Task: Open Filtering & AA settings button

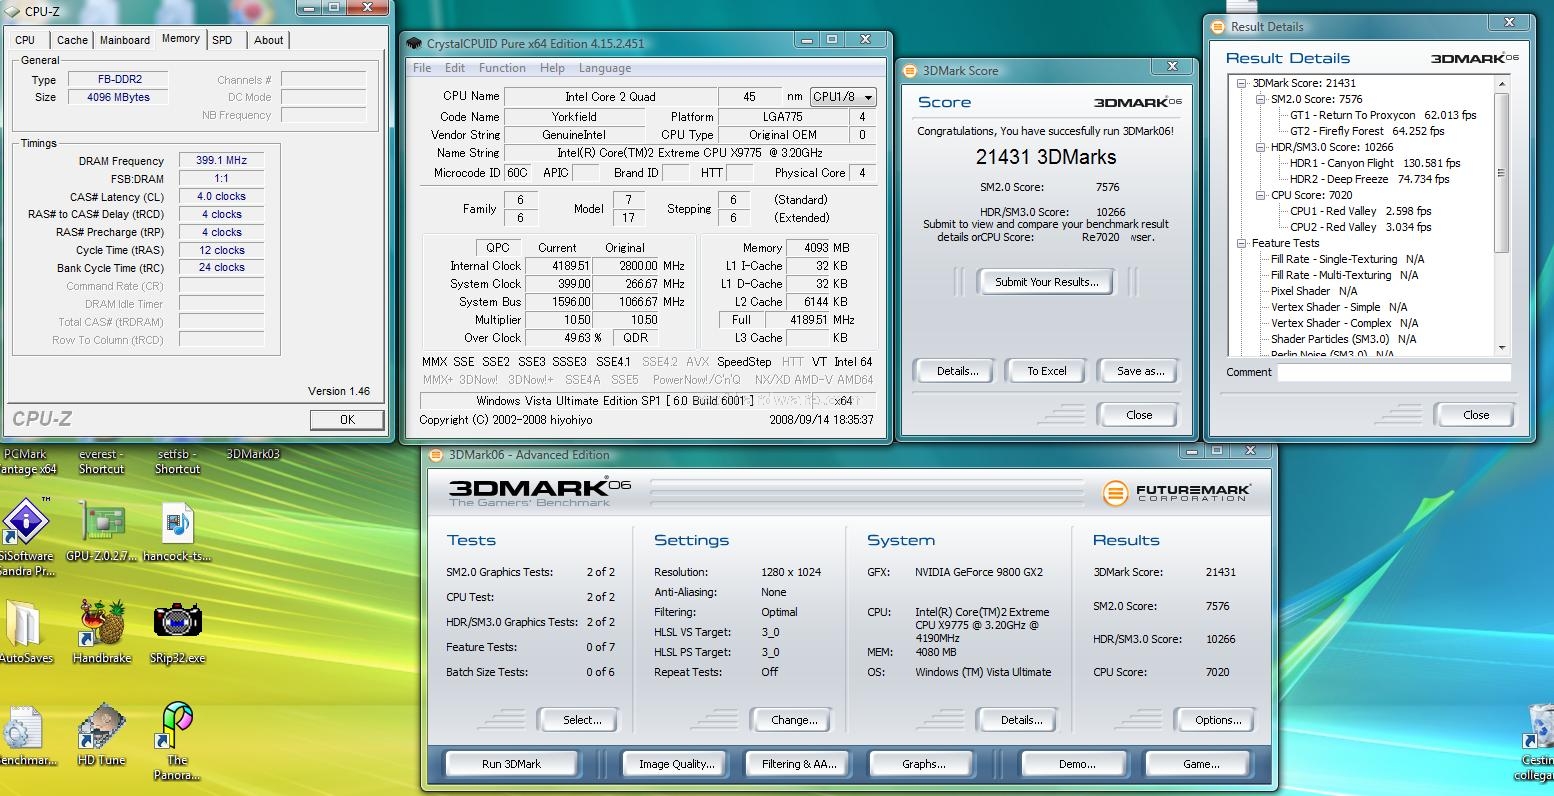Action: [x=799, y=764]
